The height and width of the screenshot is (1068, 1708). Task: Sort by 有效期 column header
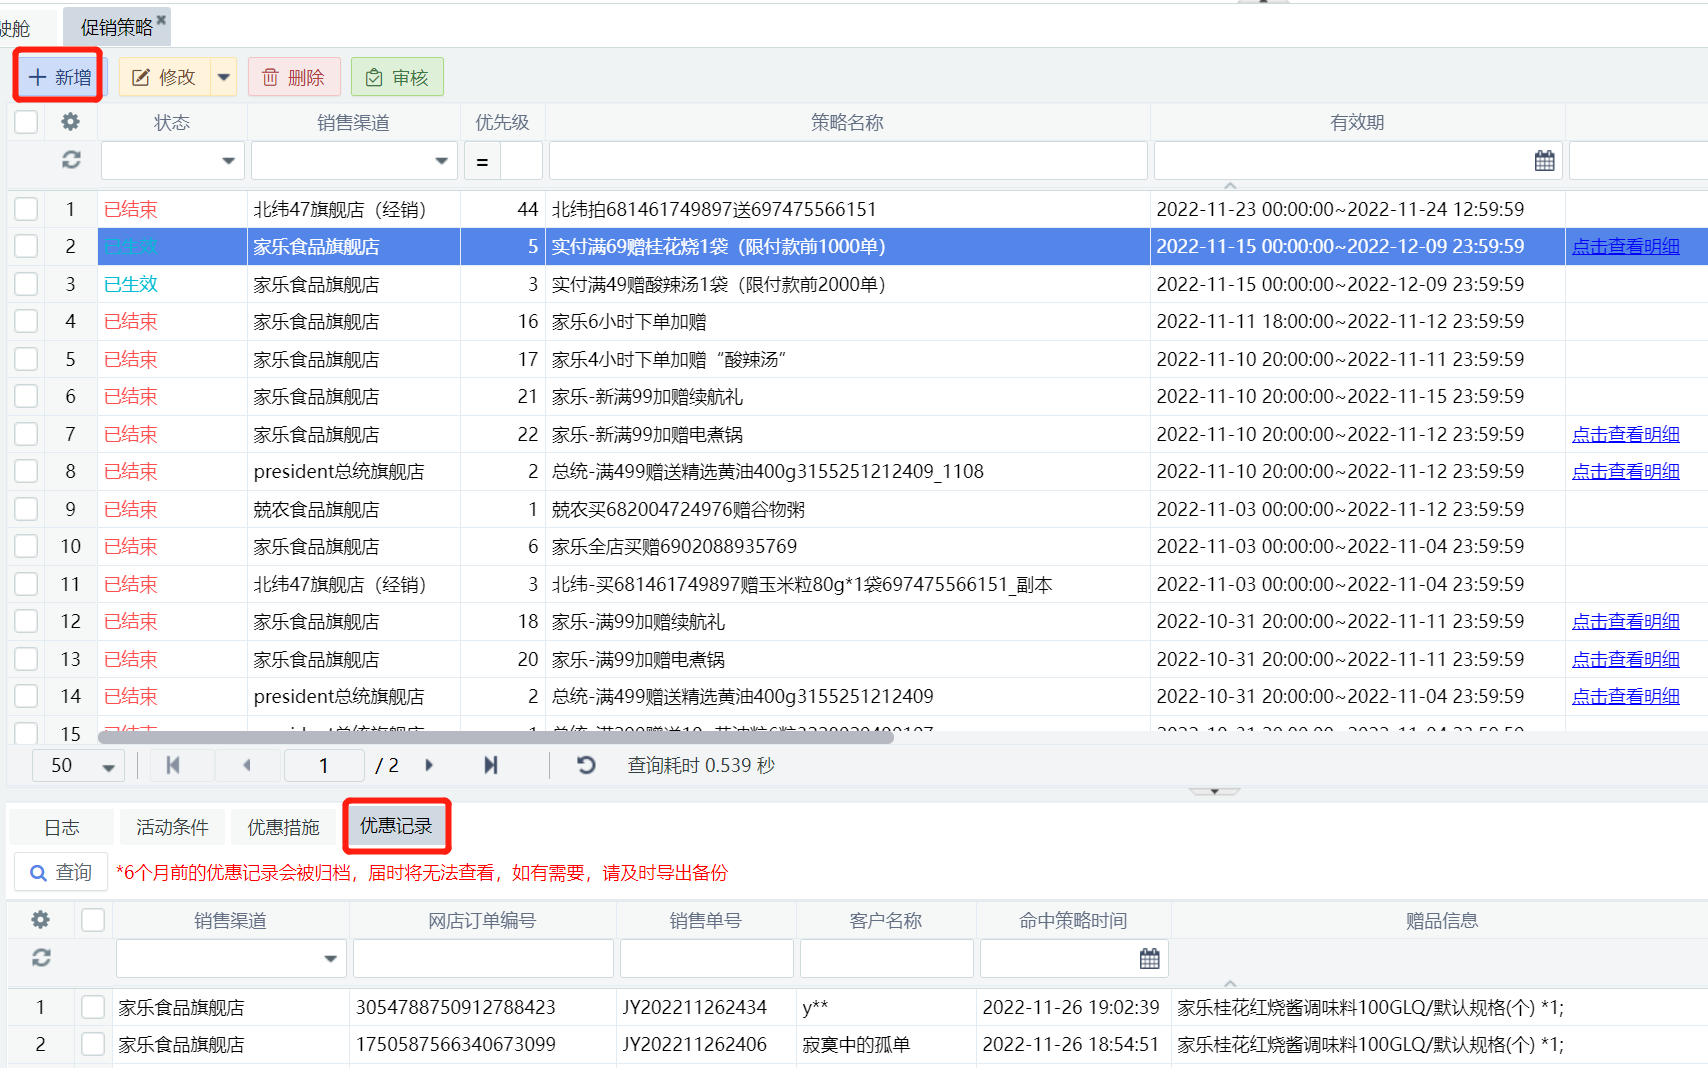pyautogui.click(x=1357, y=122)
